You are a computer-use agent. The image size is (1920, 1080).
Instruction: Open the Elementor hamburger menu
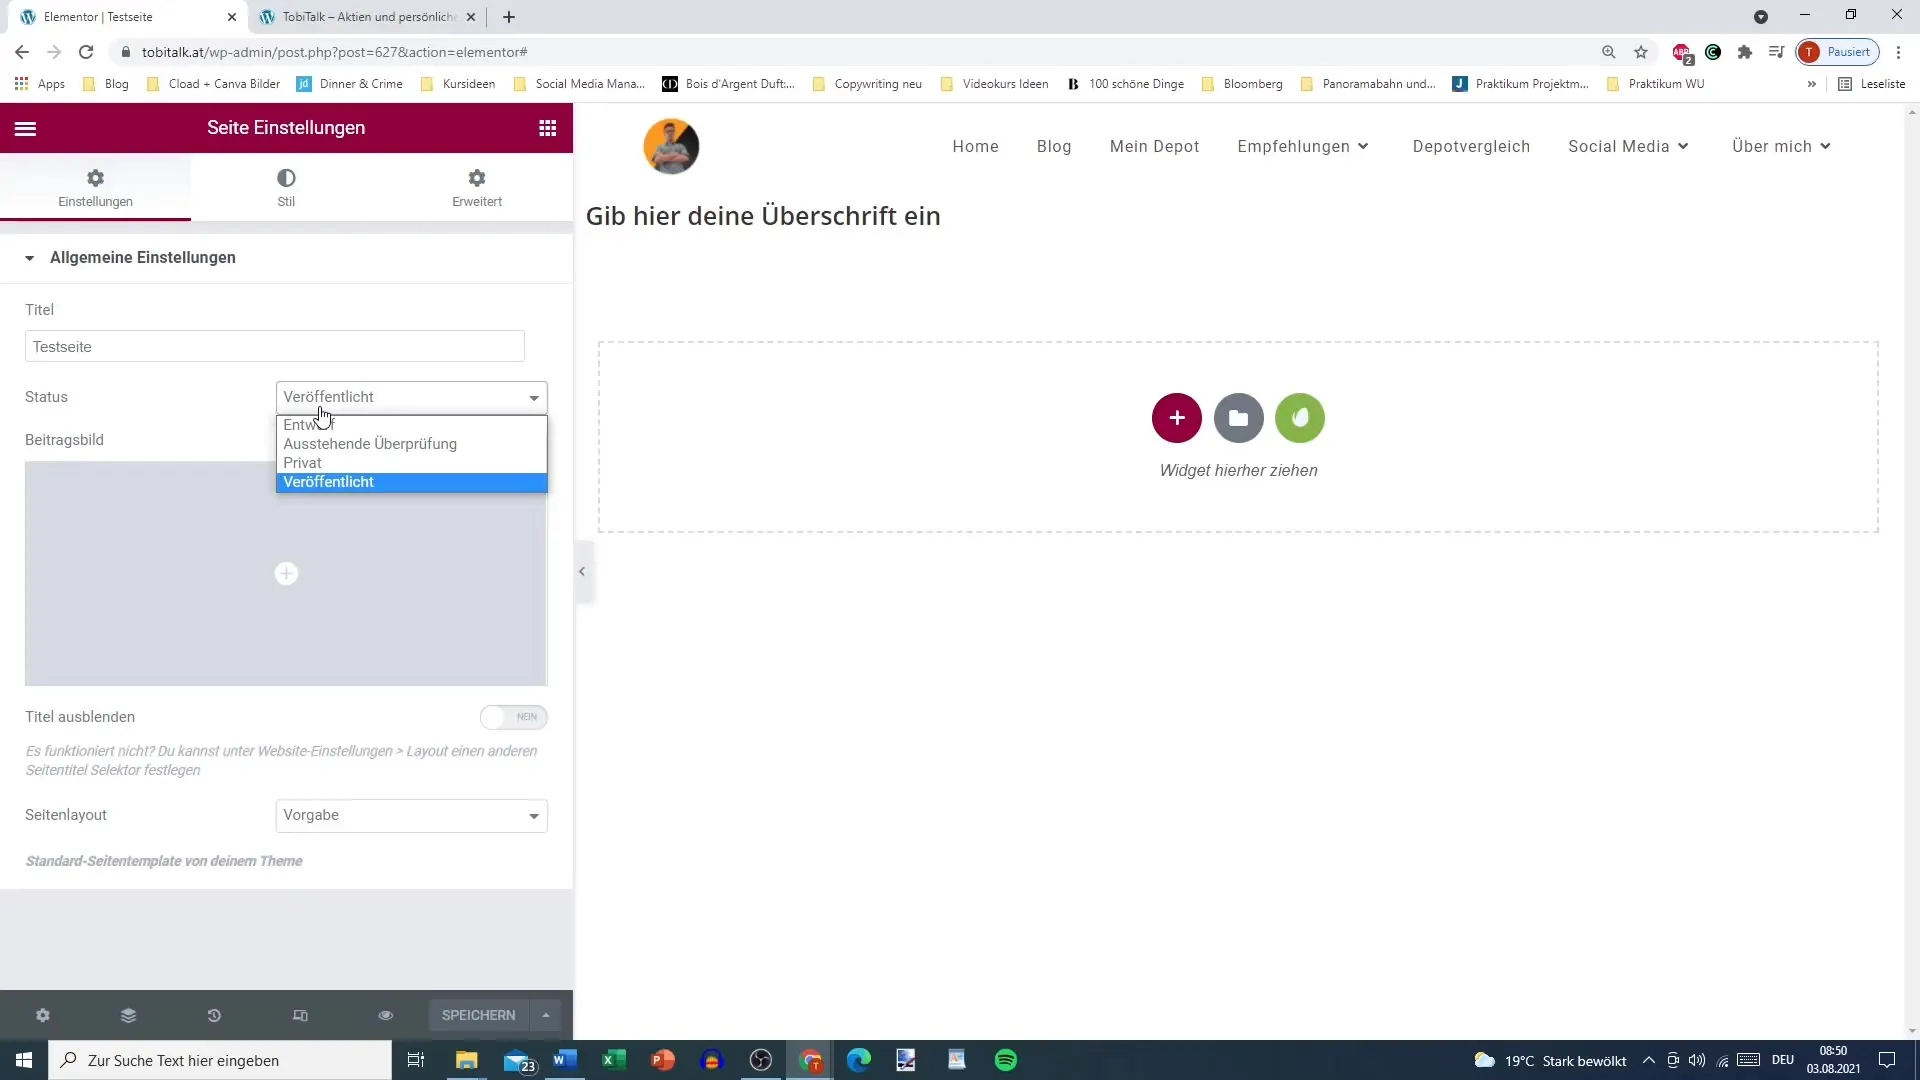tap(26, 128)
